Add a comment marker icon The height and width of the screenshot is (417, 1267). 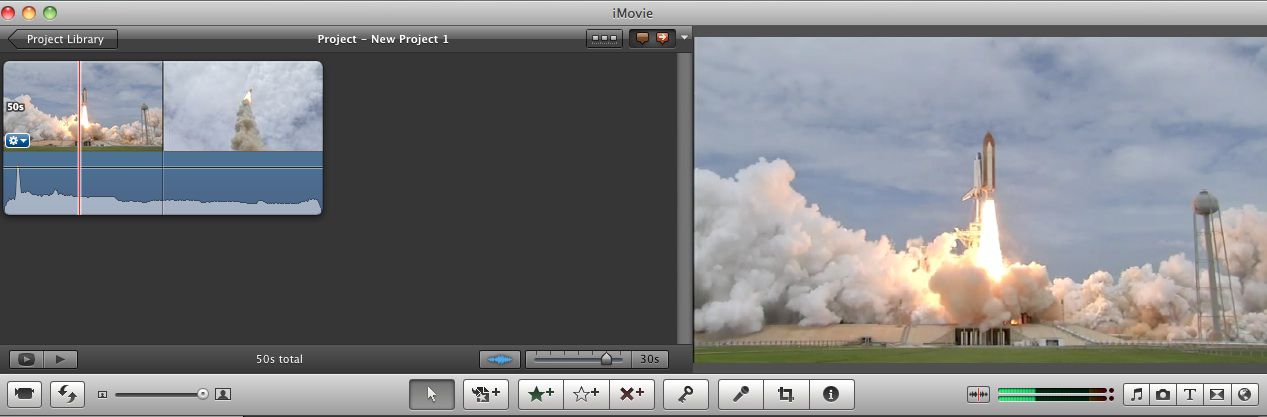pos(642,39)
